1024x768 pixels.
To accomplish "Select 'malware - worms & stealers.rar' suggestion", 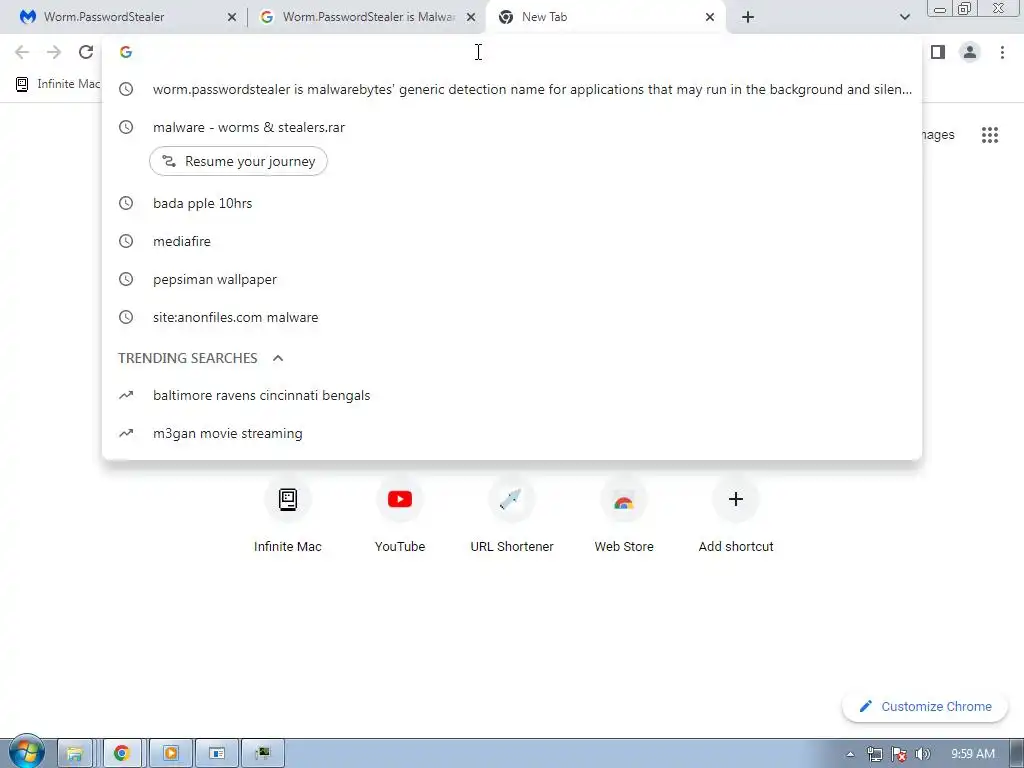I will coord(512,127).
